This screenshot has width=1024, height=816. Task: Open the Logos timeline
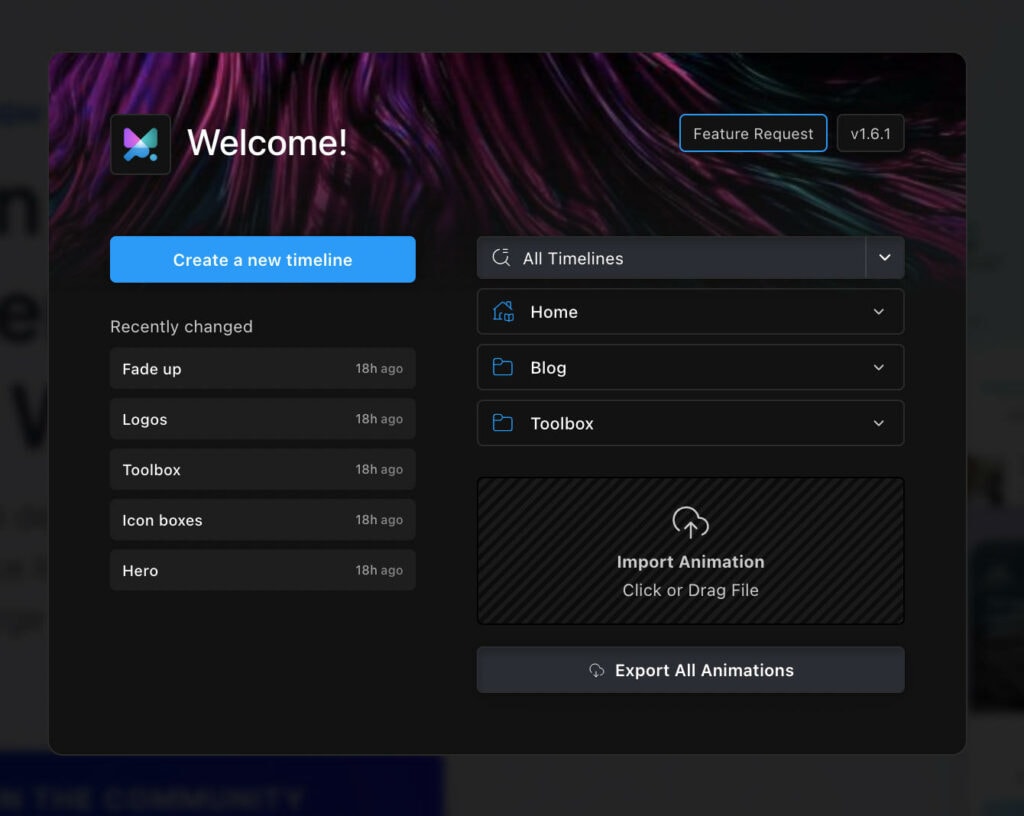click(x=262, y=419)
